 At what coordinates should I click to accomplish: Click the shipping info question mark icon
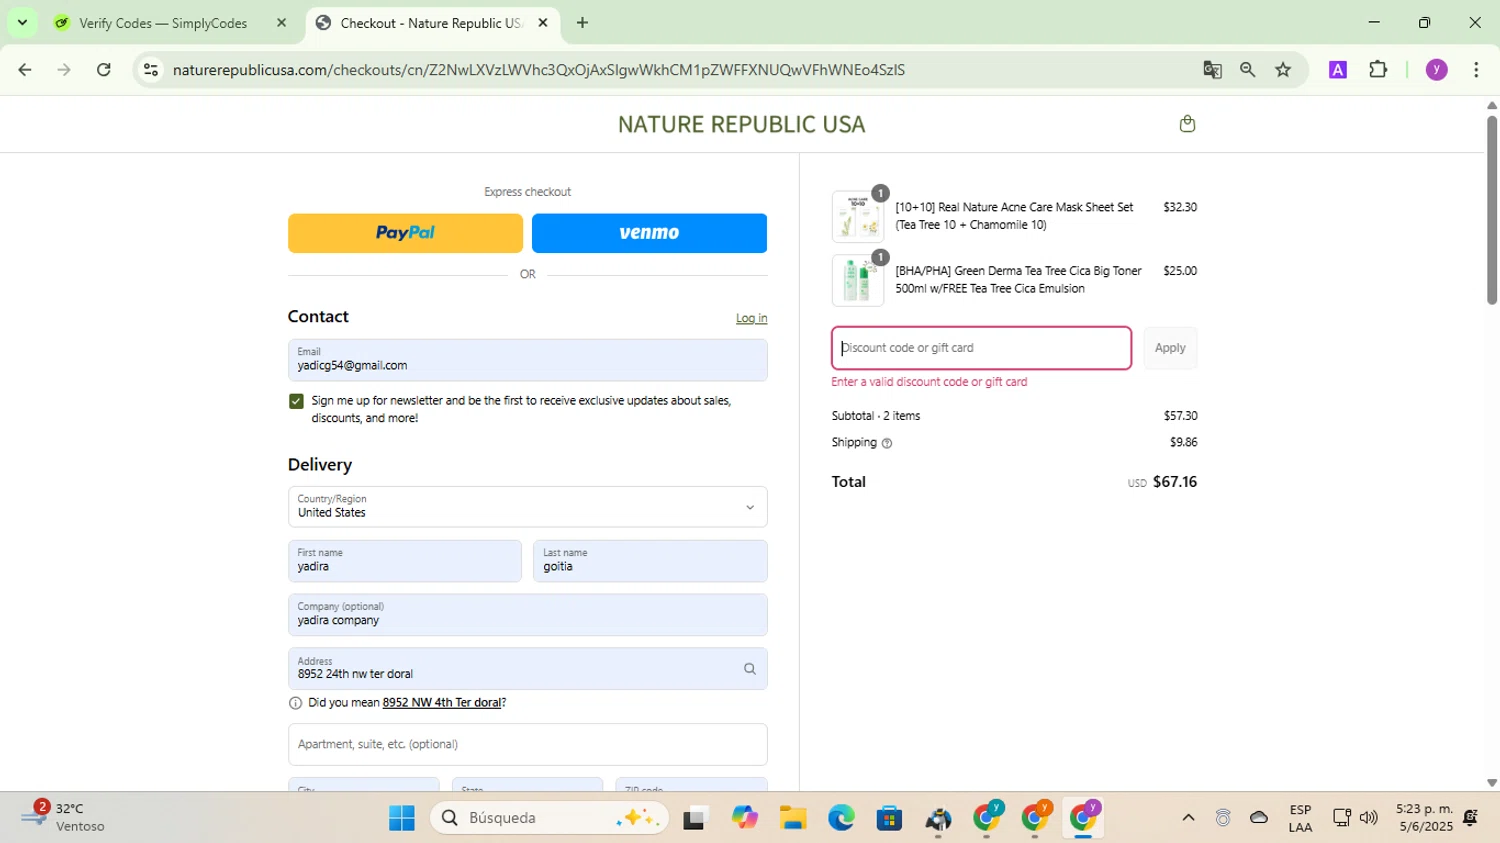point(887,443)
